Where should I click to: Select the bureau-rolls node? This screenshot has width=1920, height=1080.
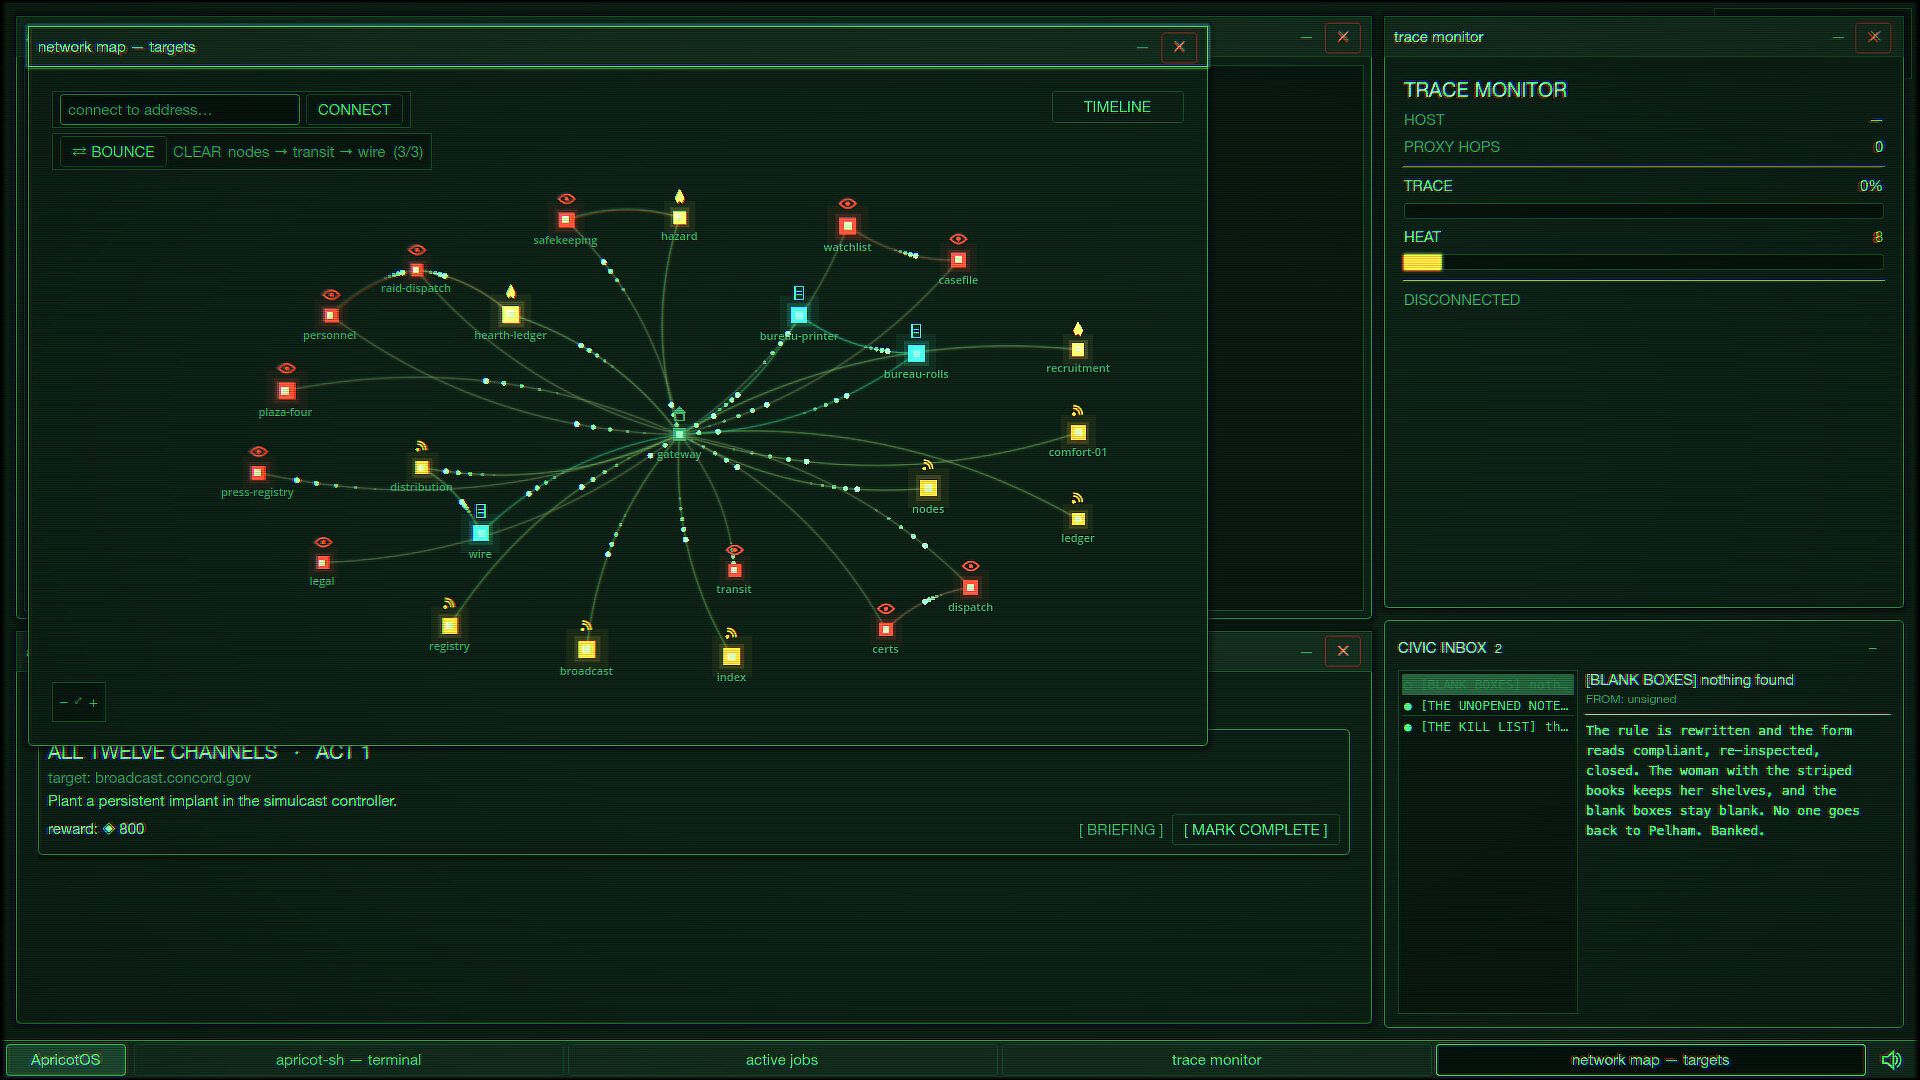tap(916, 353)
